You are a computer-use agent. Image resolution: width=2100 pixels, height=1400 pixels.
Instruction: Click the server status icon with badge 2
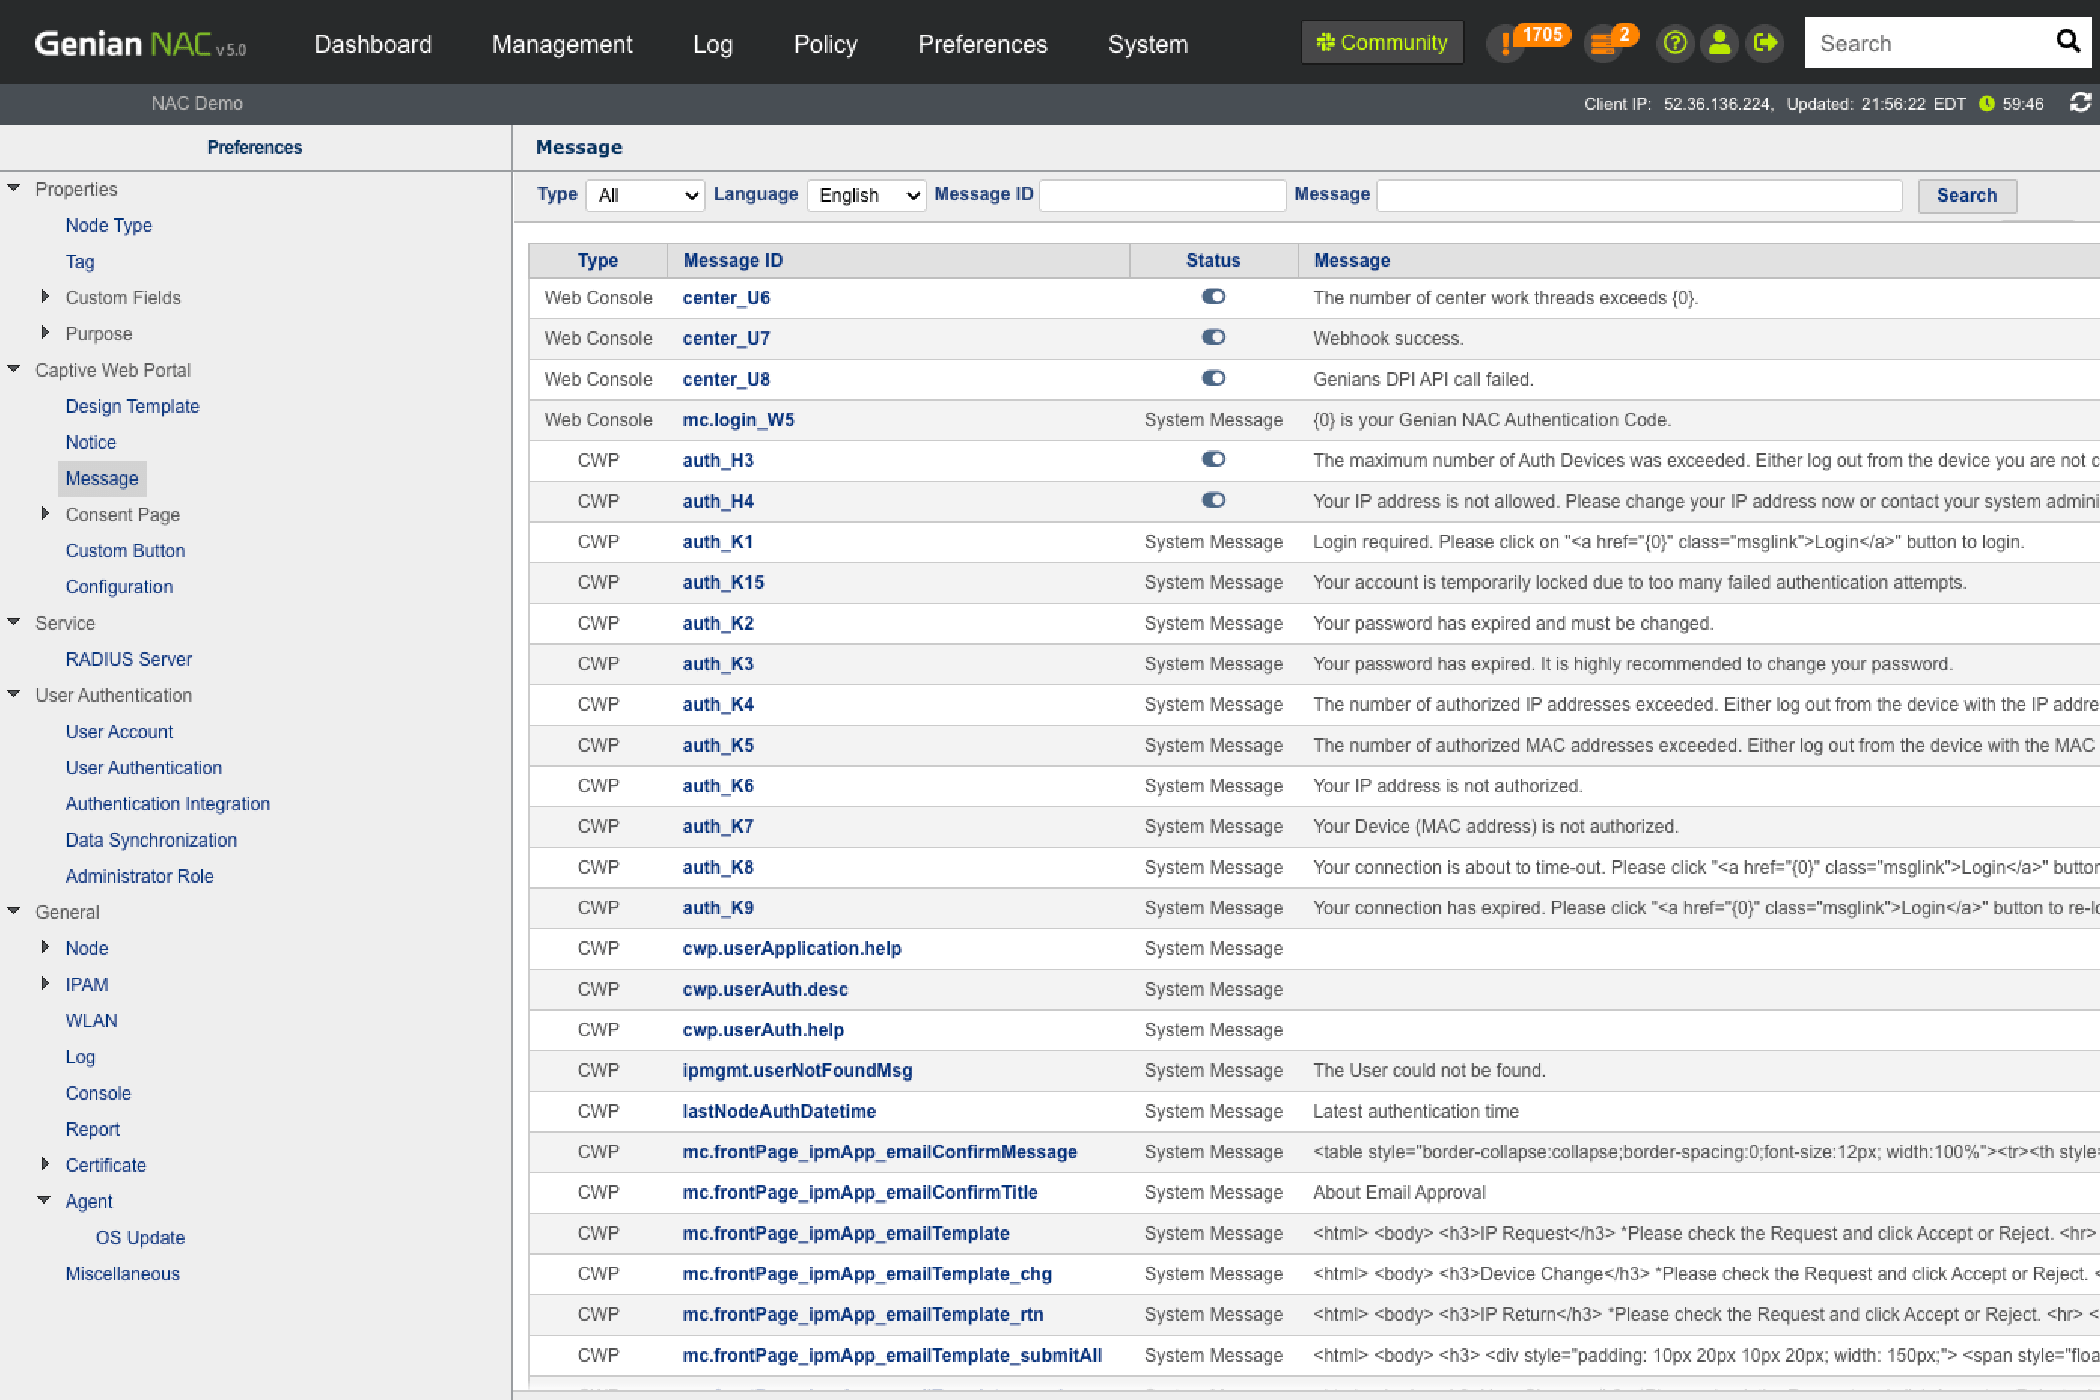point(1604,43)
